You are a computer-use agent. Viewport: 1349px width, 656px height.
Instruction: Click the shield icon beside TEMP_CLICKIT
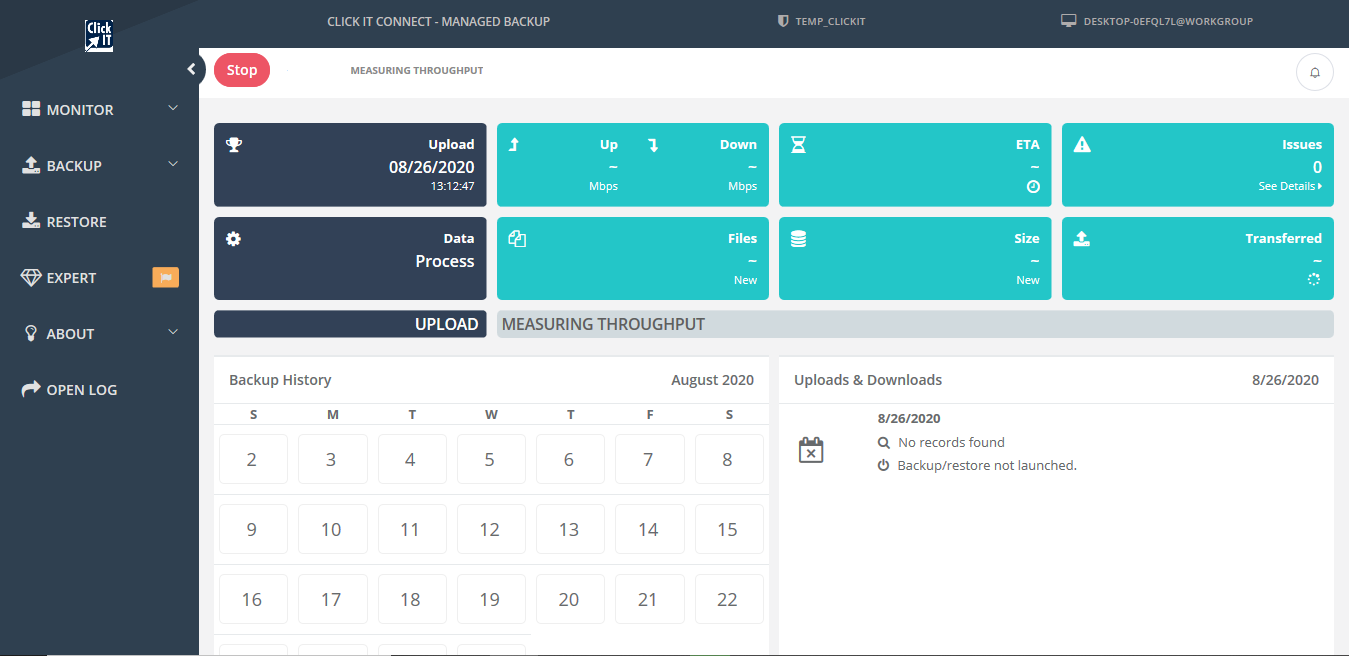[x=783, y=21]
